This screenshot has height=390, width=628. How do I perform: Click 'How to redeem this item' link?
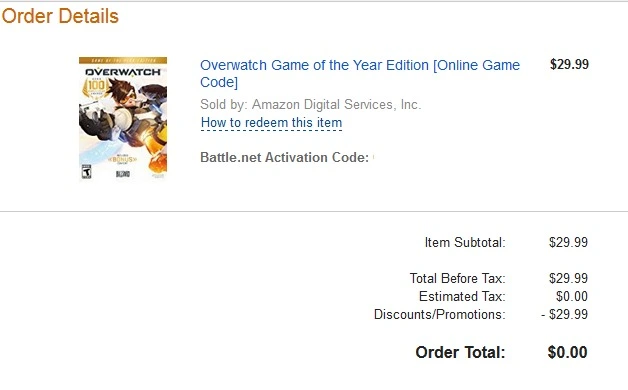(271, 123)
